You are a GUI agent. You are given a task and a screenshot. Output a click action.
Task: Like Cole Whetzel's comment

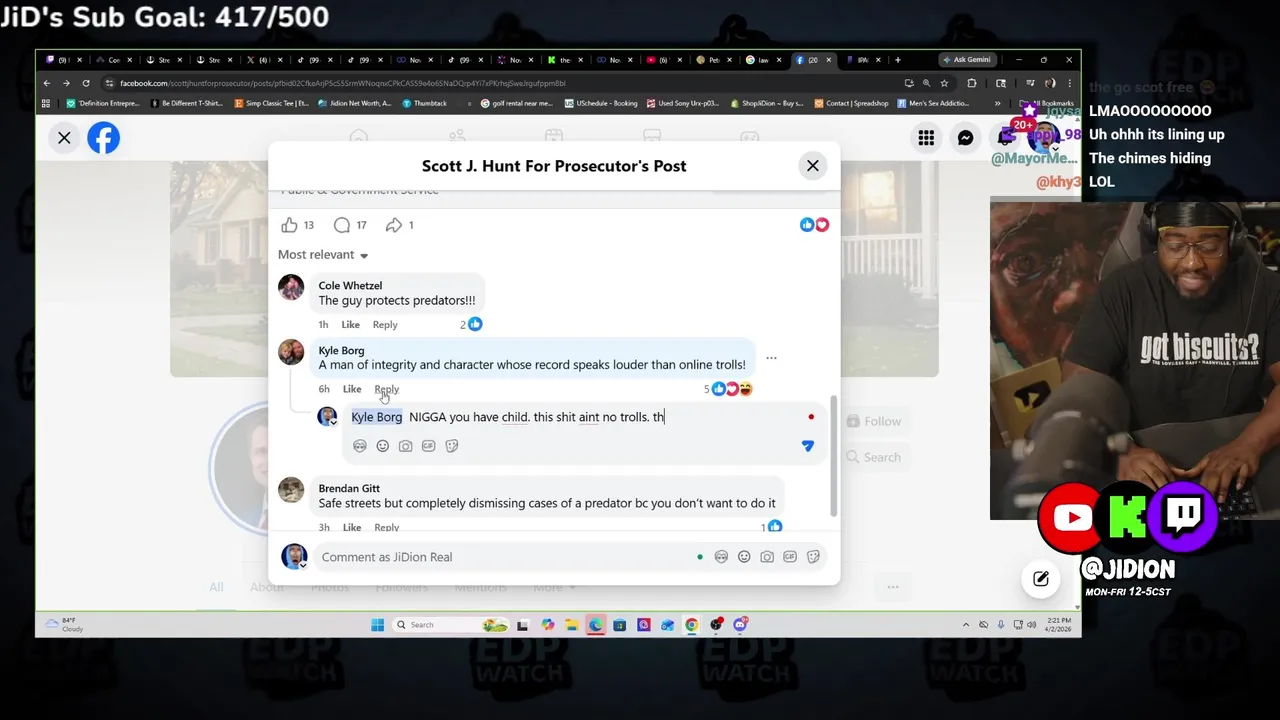click(x=350, y=325)
